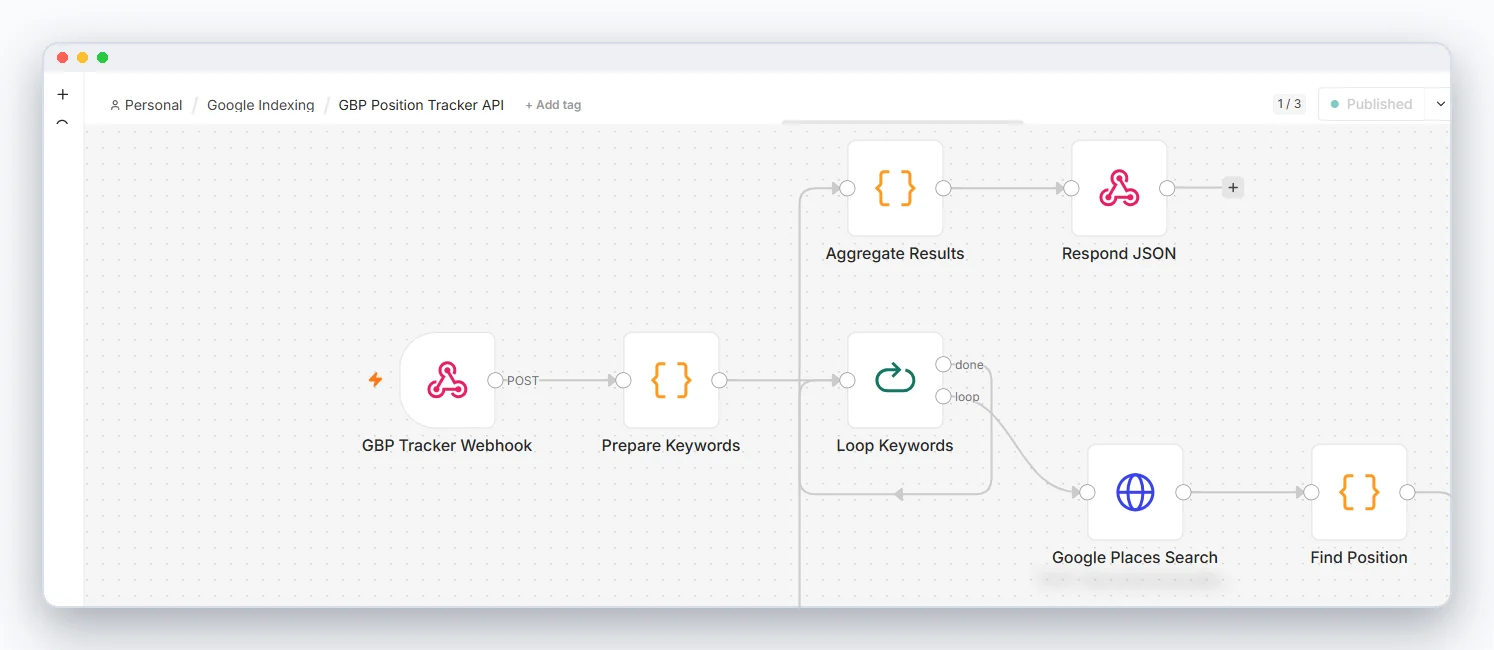The width and height of the screenshot is (1494, 650).
Task: Click the Google Places Search output connector
Action: pyautogui.click(x=1183, y=492)
